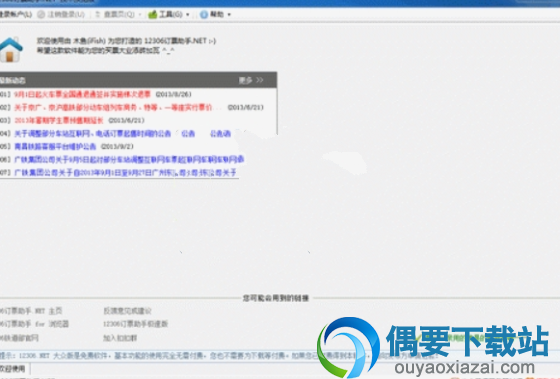The image size is (560, 379).
Task: Open the 关于调整部分车站互联网 announcement link
Action: [x=92, y=134]
